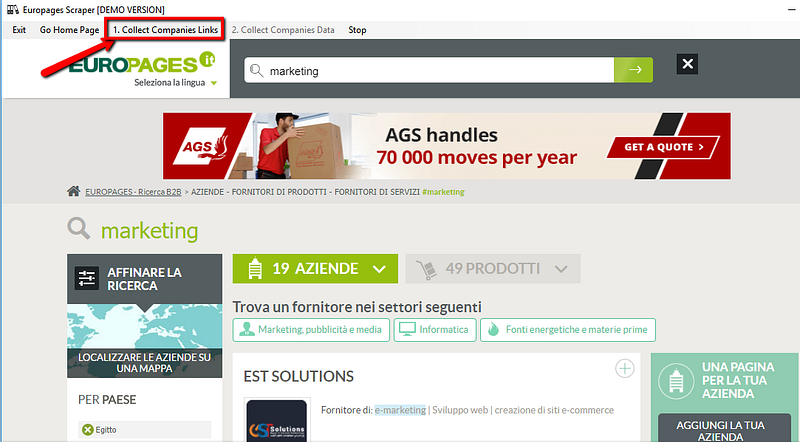Click monitor icon on Informatica button

[x=407, y=329]
